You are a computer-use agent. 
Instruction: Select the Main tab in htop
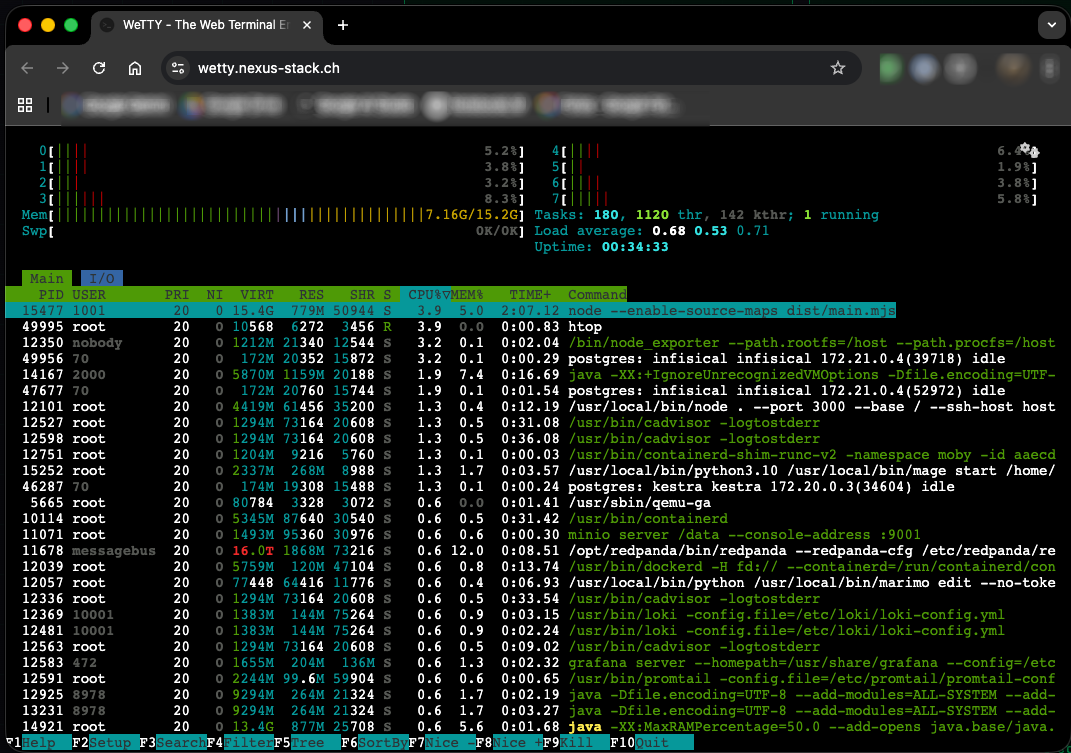click(x=46, y=278)
